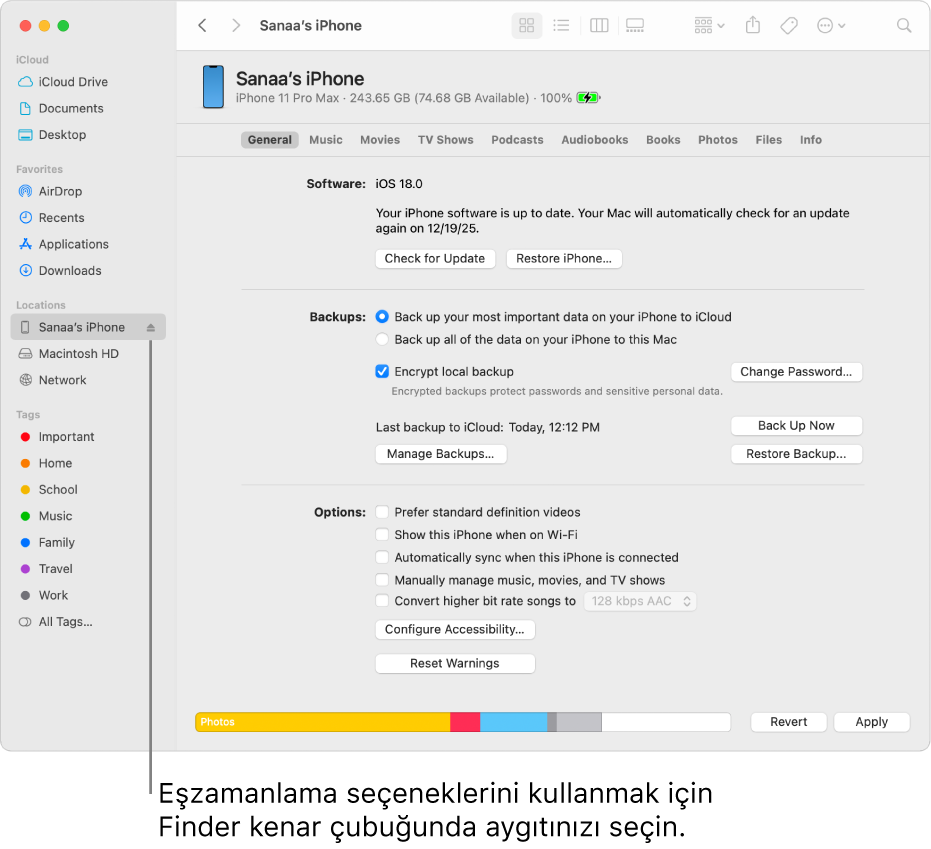The width and height of the screenshot is (931, 849).
Task: Click the light blue storage bar segment
Action: (x=514, y=722)
